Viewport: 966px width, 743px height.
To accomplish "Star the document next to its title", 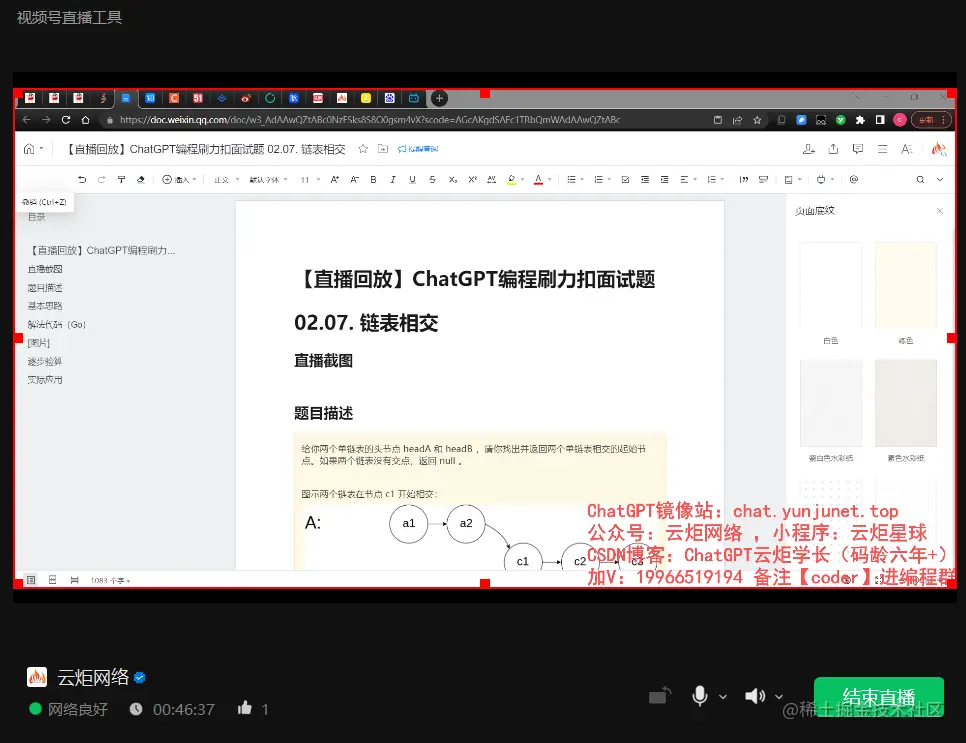I will click(363, 148).
